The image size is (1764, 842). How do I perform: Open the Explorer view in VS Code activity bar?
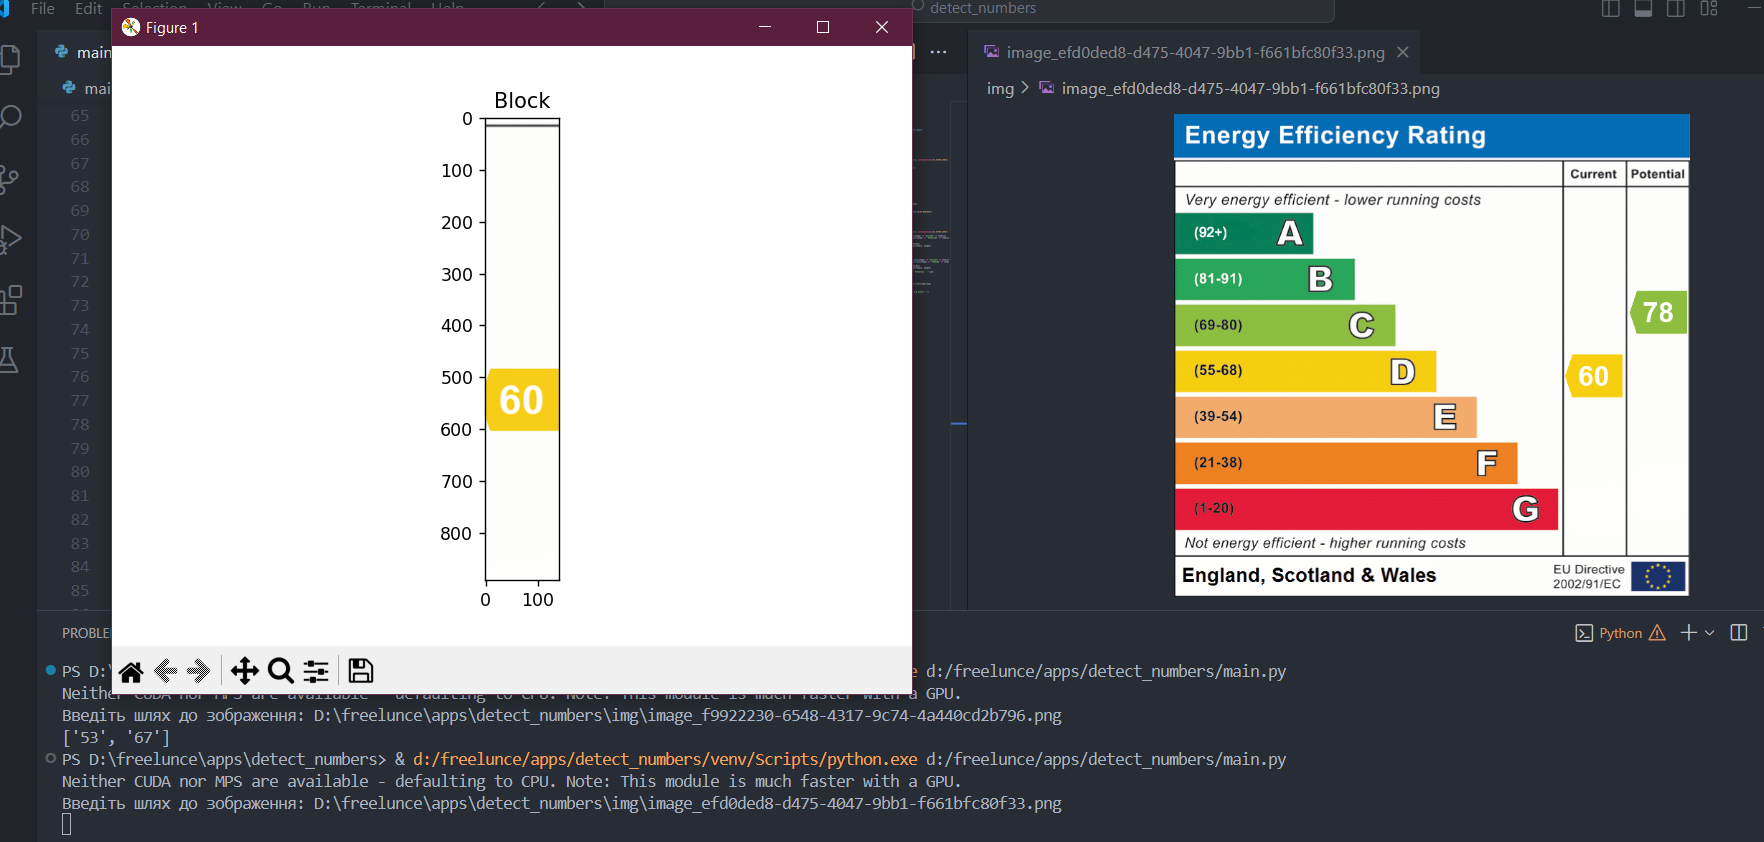point(10,60)
